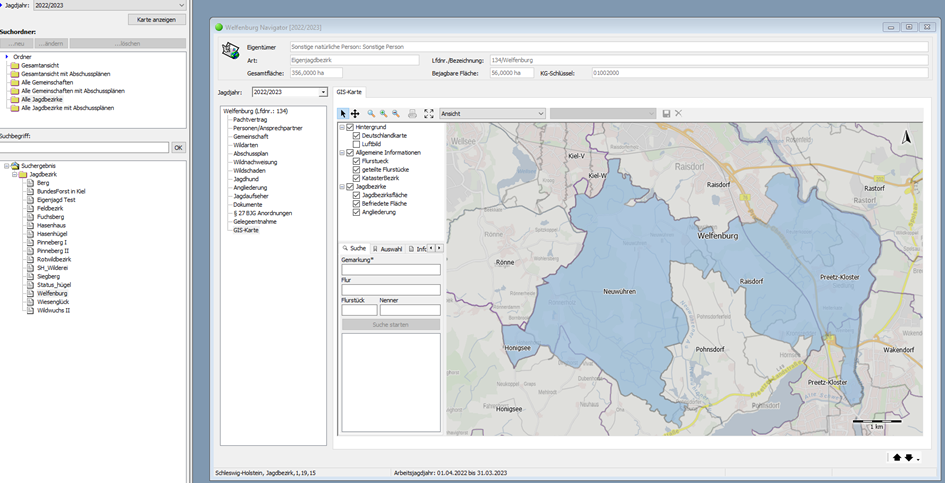This screenshot has height=483, width=945.
Task: Enable the Luftbild layer checkbox
Action: (357, 144)
